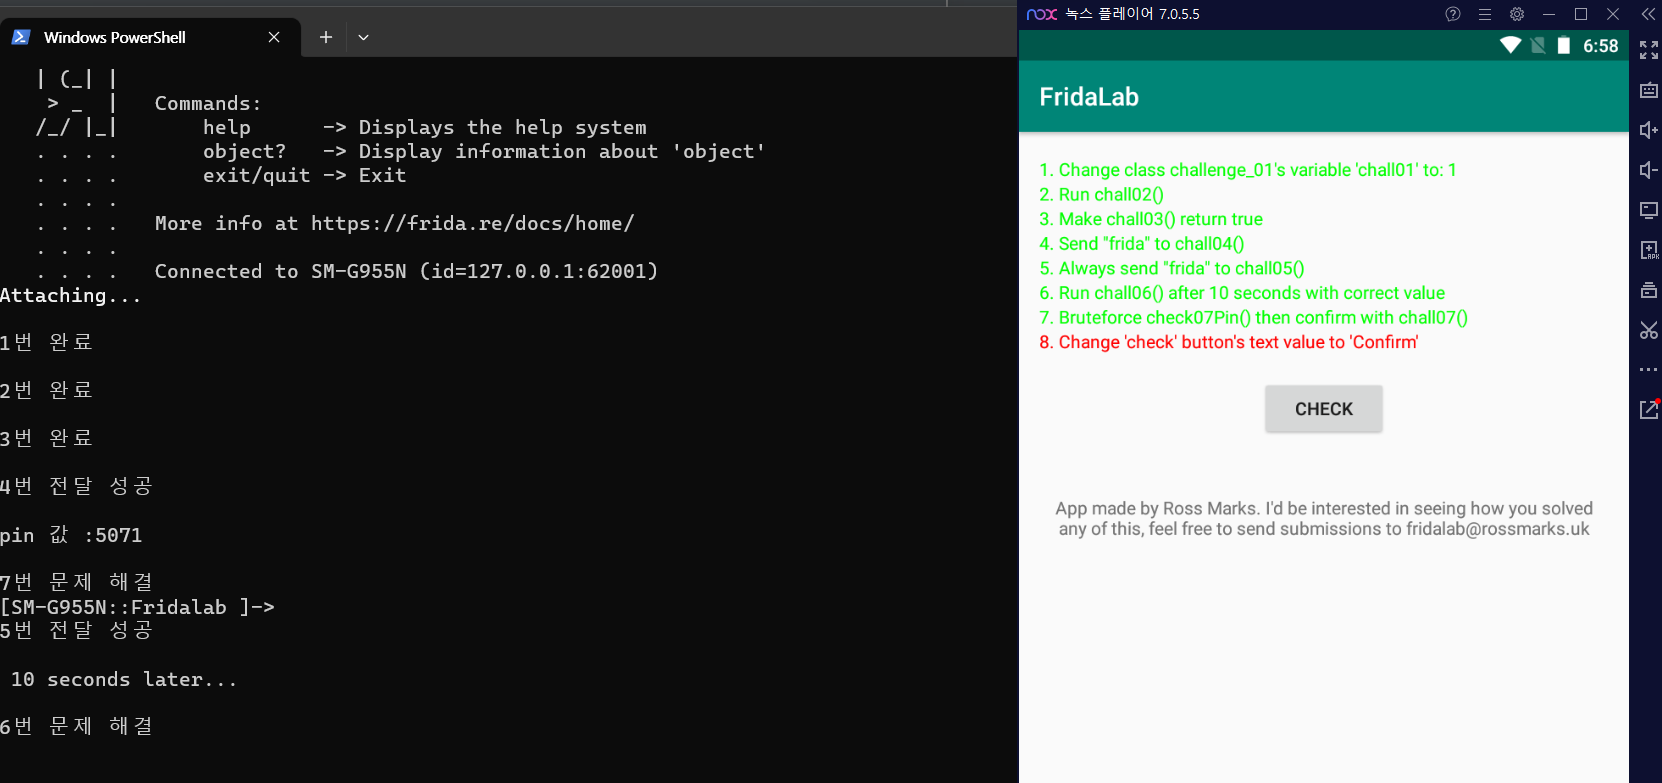Open Nox keyboard mapping icon
The width and height of the screenshot is (1662, 783).
pos(1649,90)
